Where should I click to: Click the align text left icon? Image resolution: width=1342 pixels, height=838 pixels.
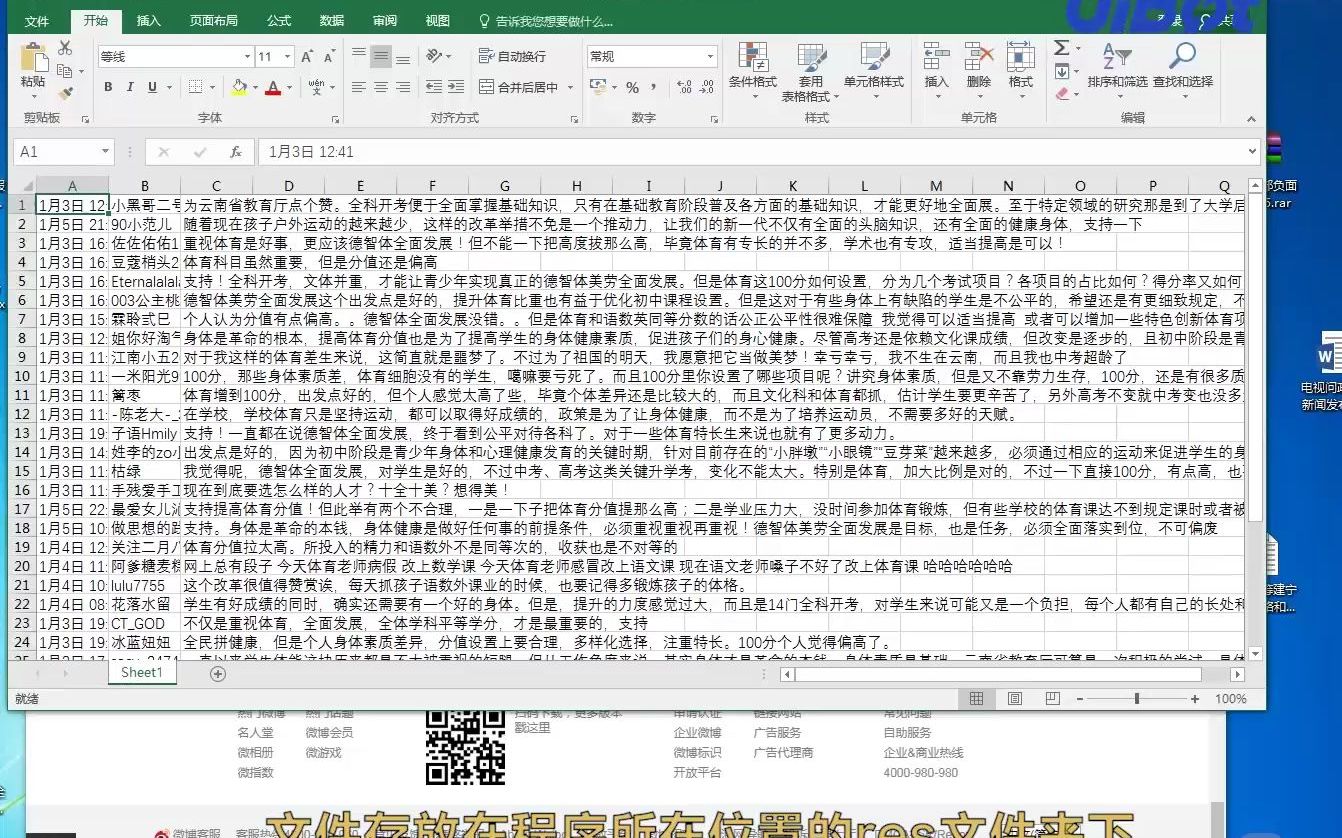pos(357,88)
